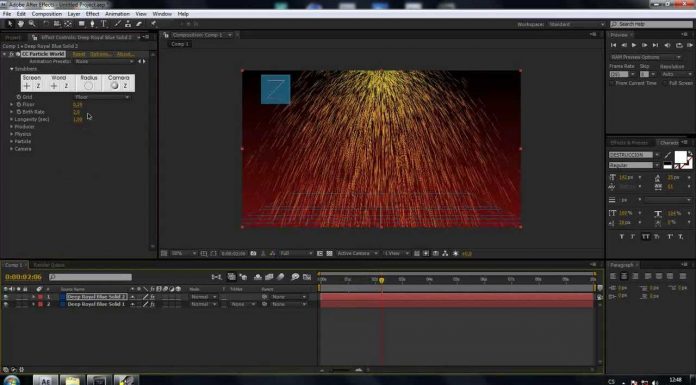Hide Deep Royal Blue Solid 1 layer
This screenshot has width=696, height=385.
[x=5, y=304]
